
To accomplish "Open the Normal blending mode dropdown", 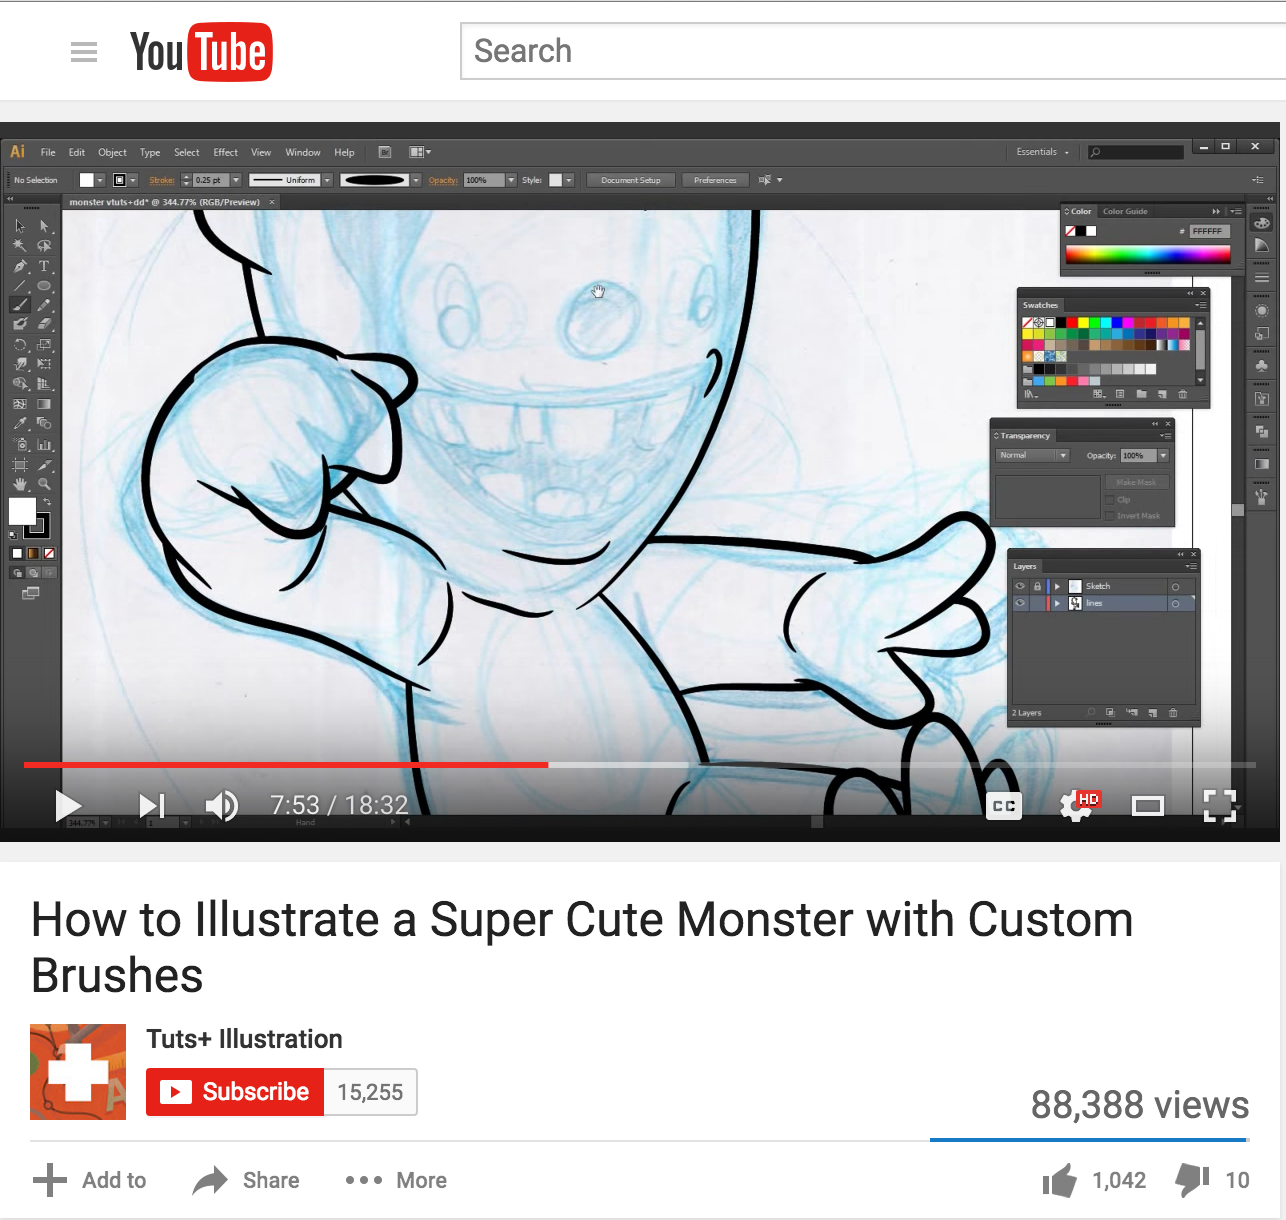I will click(1034, 455).
